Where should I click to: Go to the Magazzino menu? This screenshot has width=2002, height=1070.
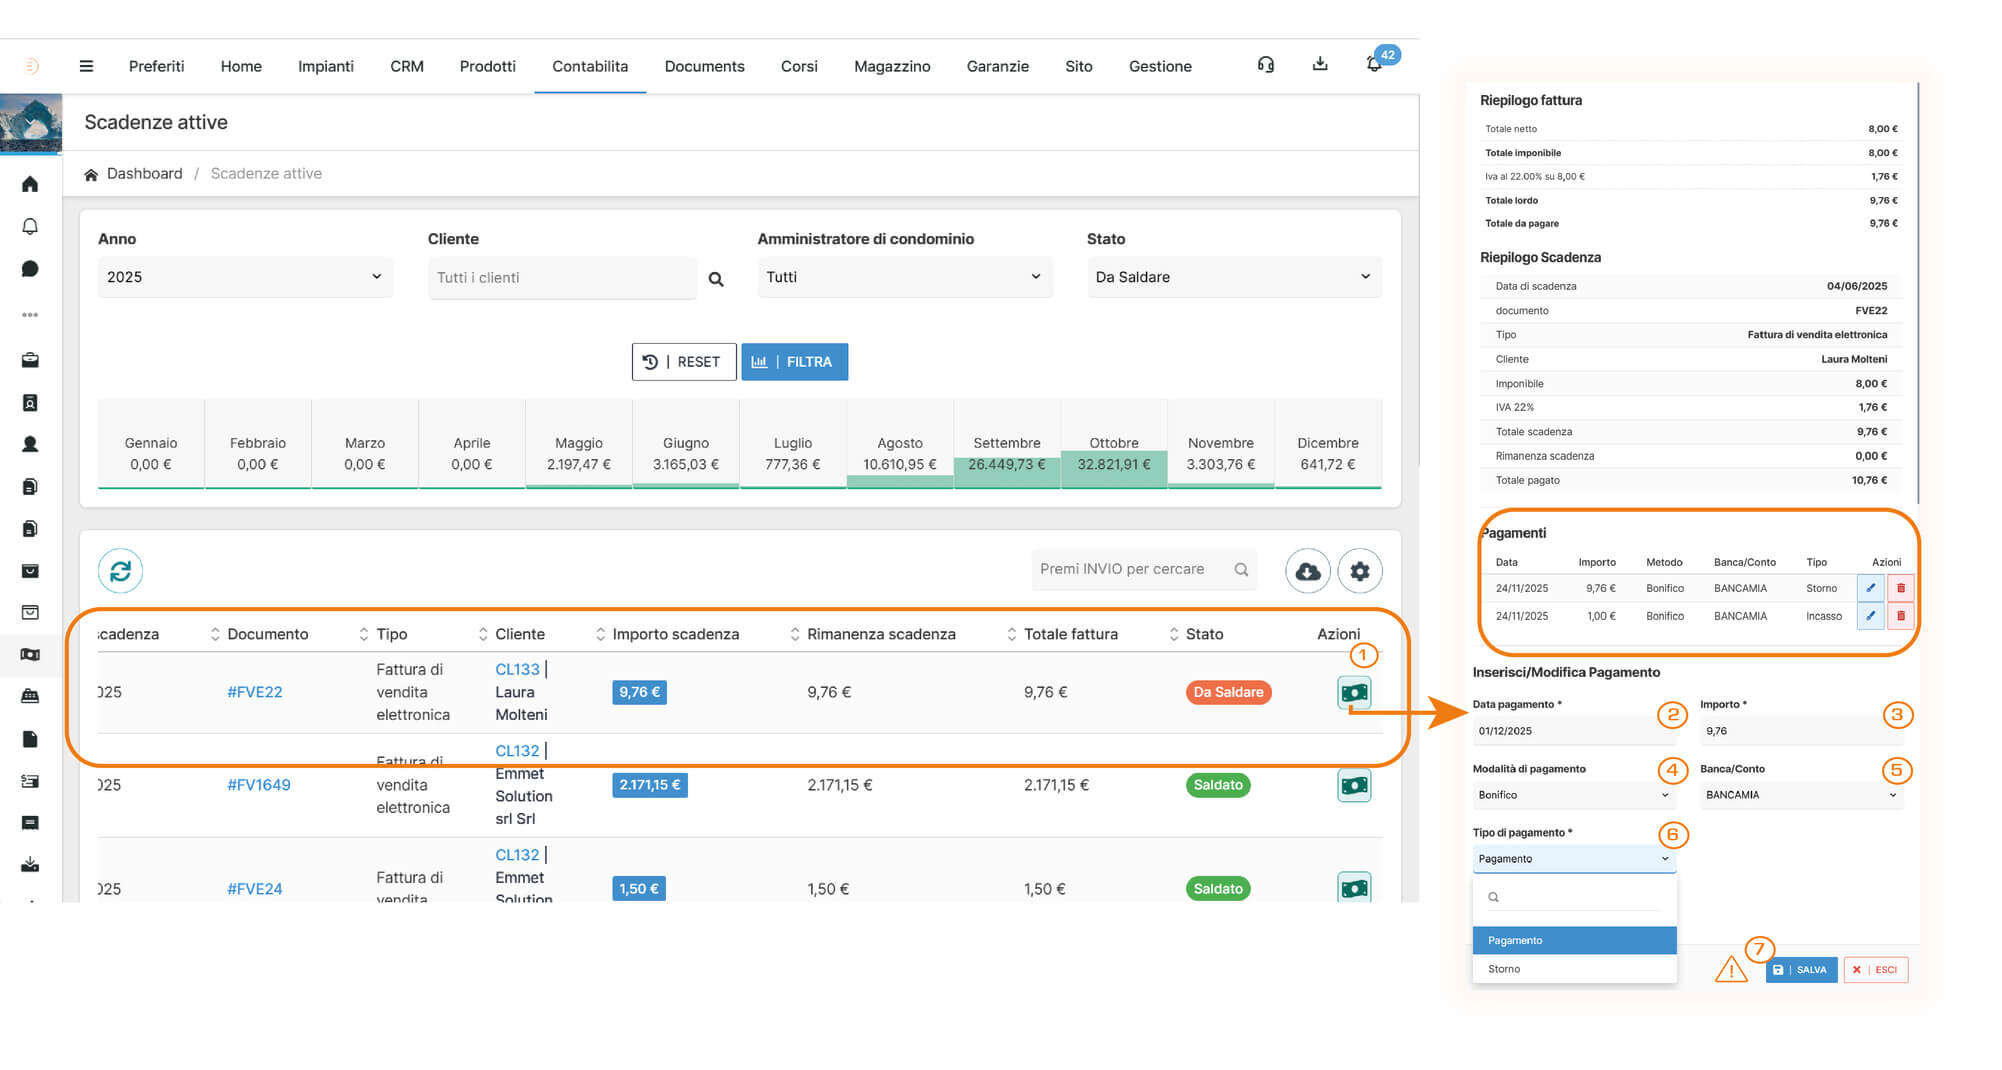click(891, 66)
